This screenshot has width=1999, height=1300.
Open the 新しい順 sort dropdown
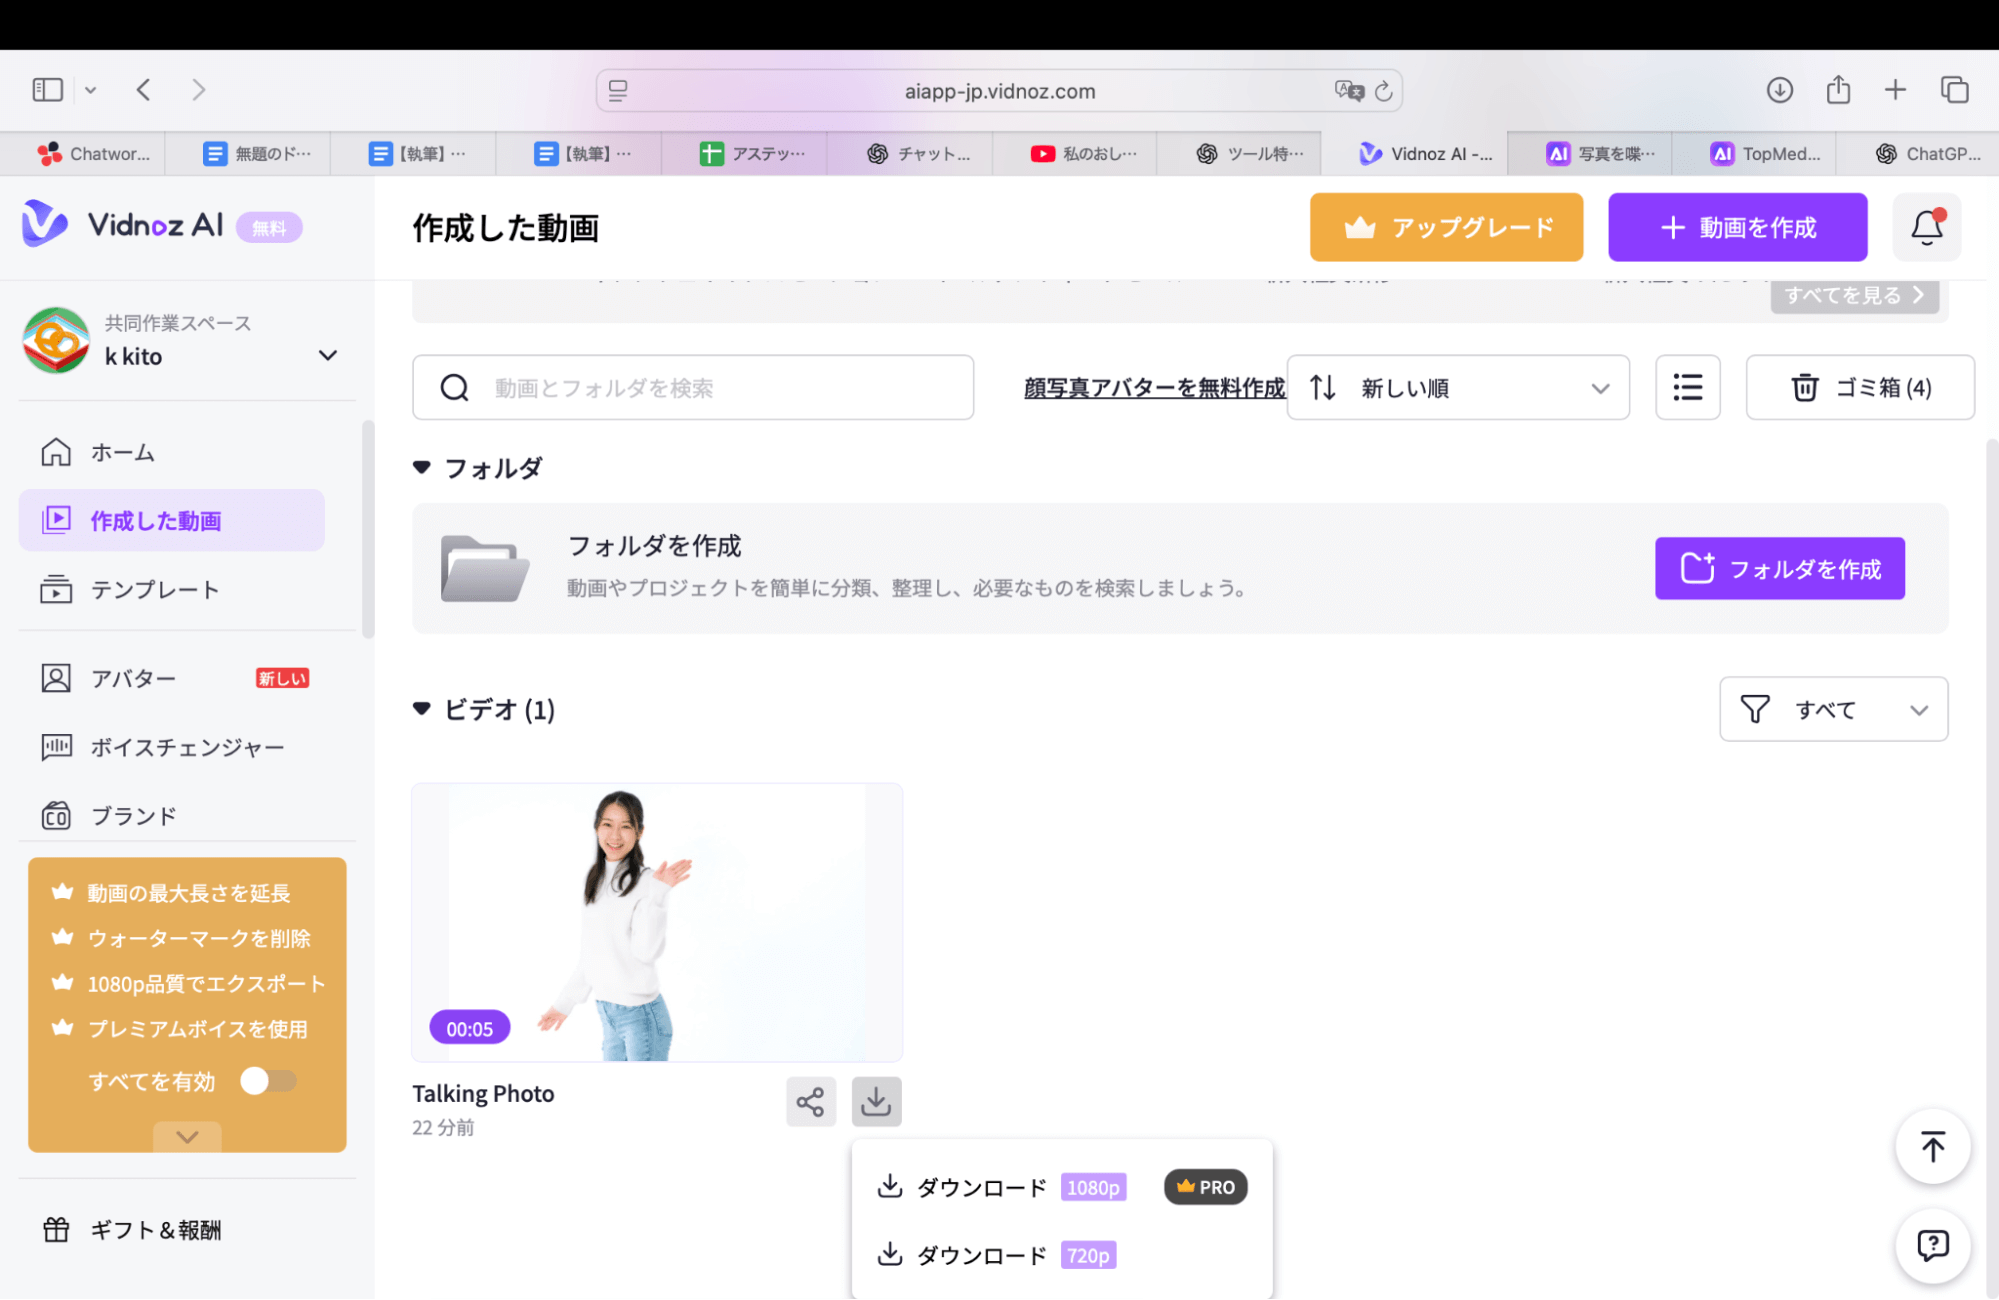1457,387
